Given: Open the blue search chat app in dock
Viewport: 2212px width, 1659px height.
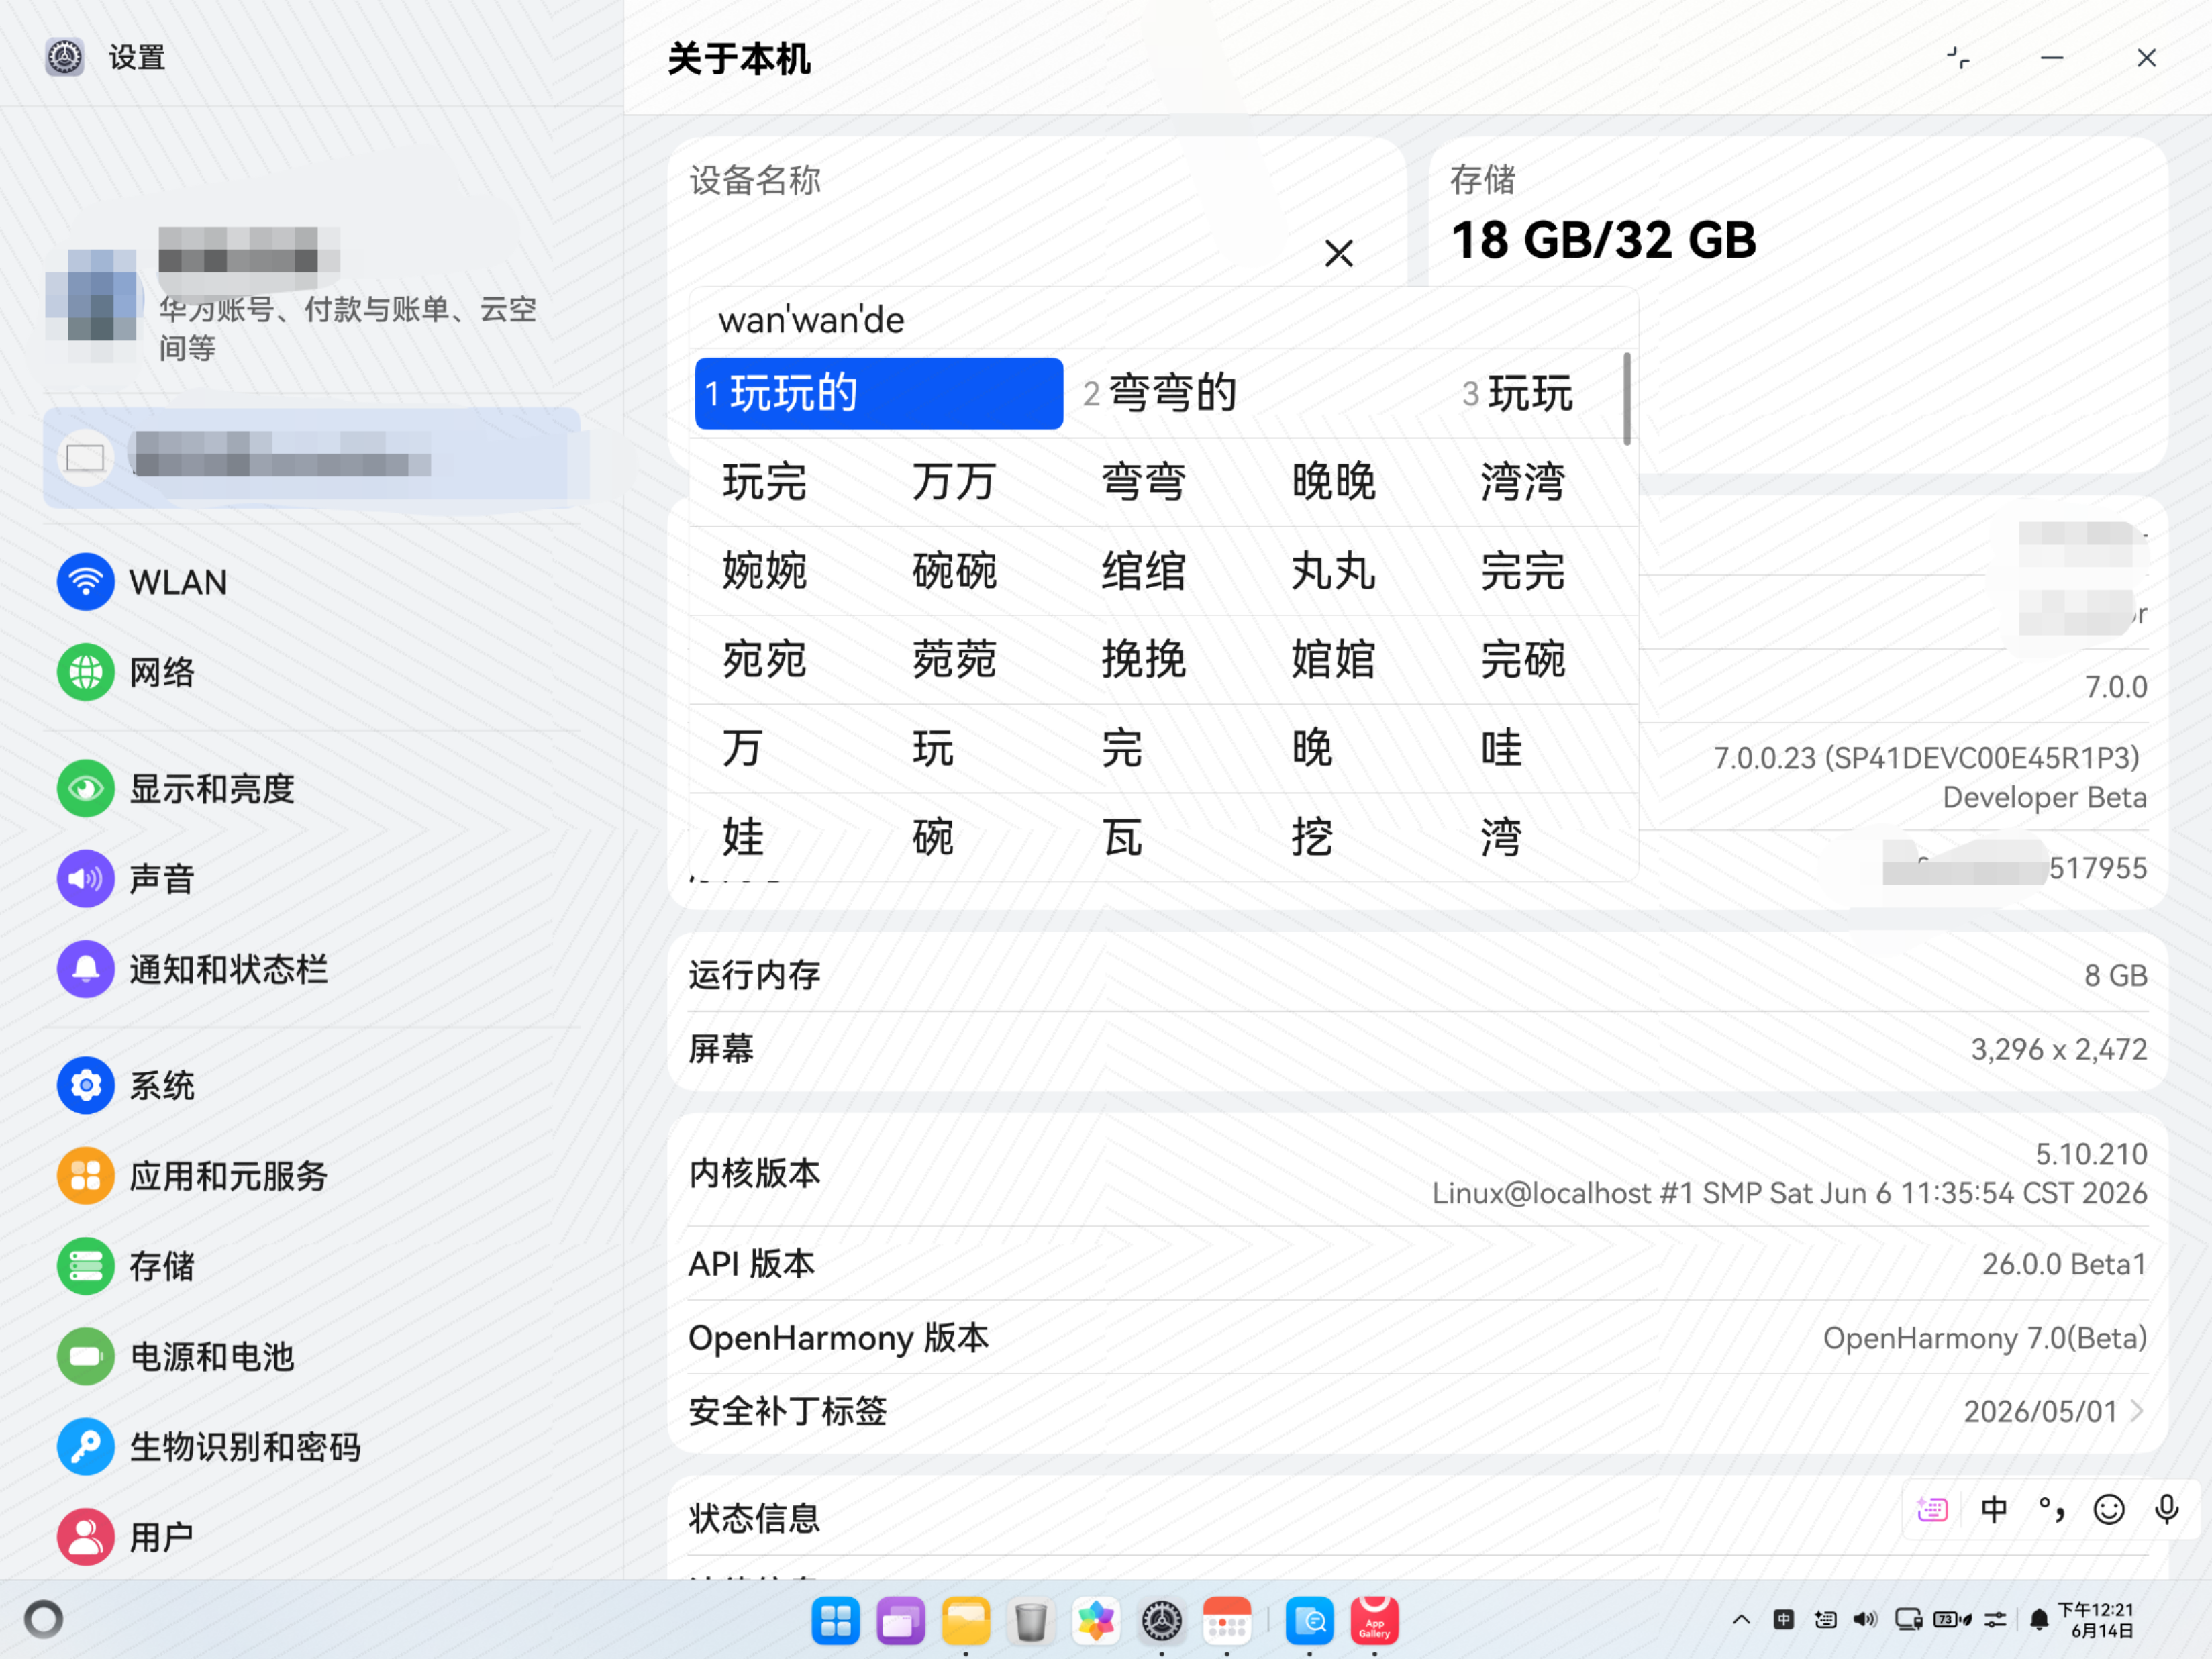Looking at the screenshot, I should [x=1309, y=1621].
